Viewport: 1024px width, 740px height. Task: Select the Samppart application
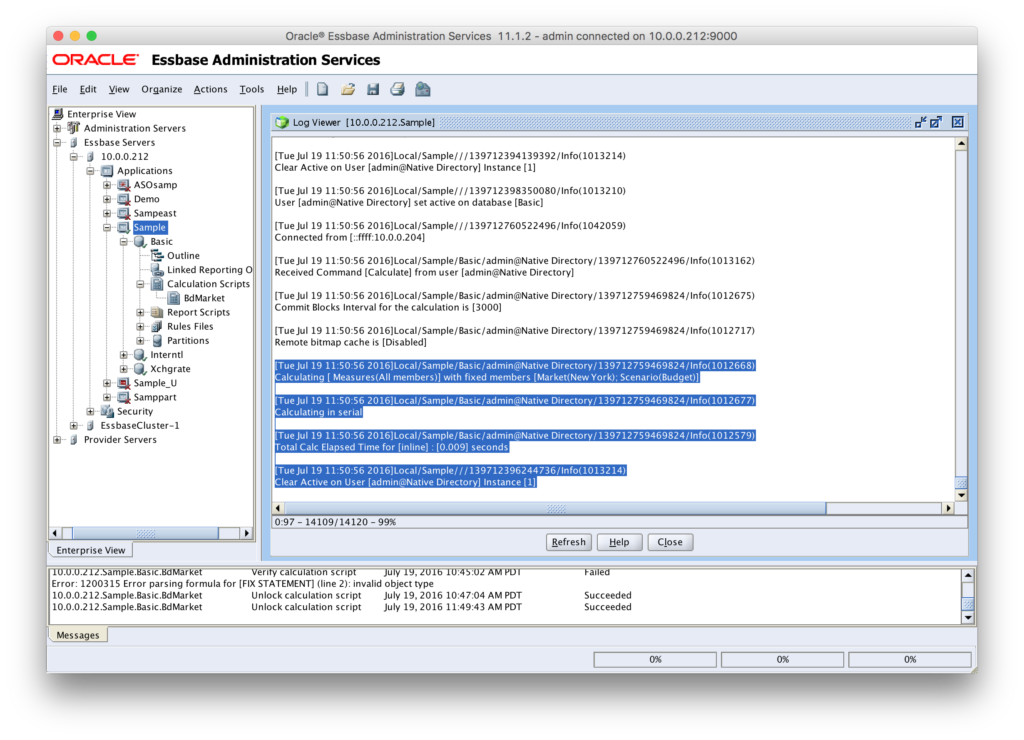pos(155,397)
